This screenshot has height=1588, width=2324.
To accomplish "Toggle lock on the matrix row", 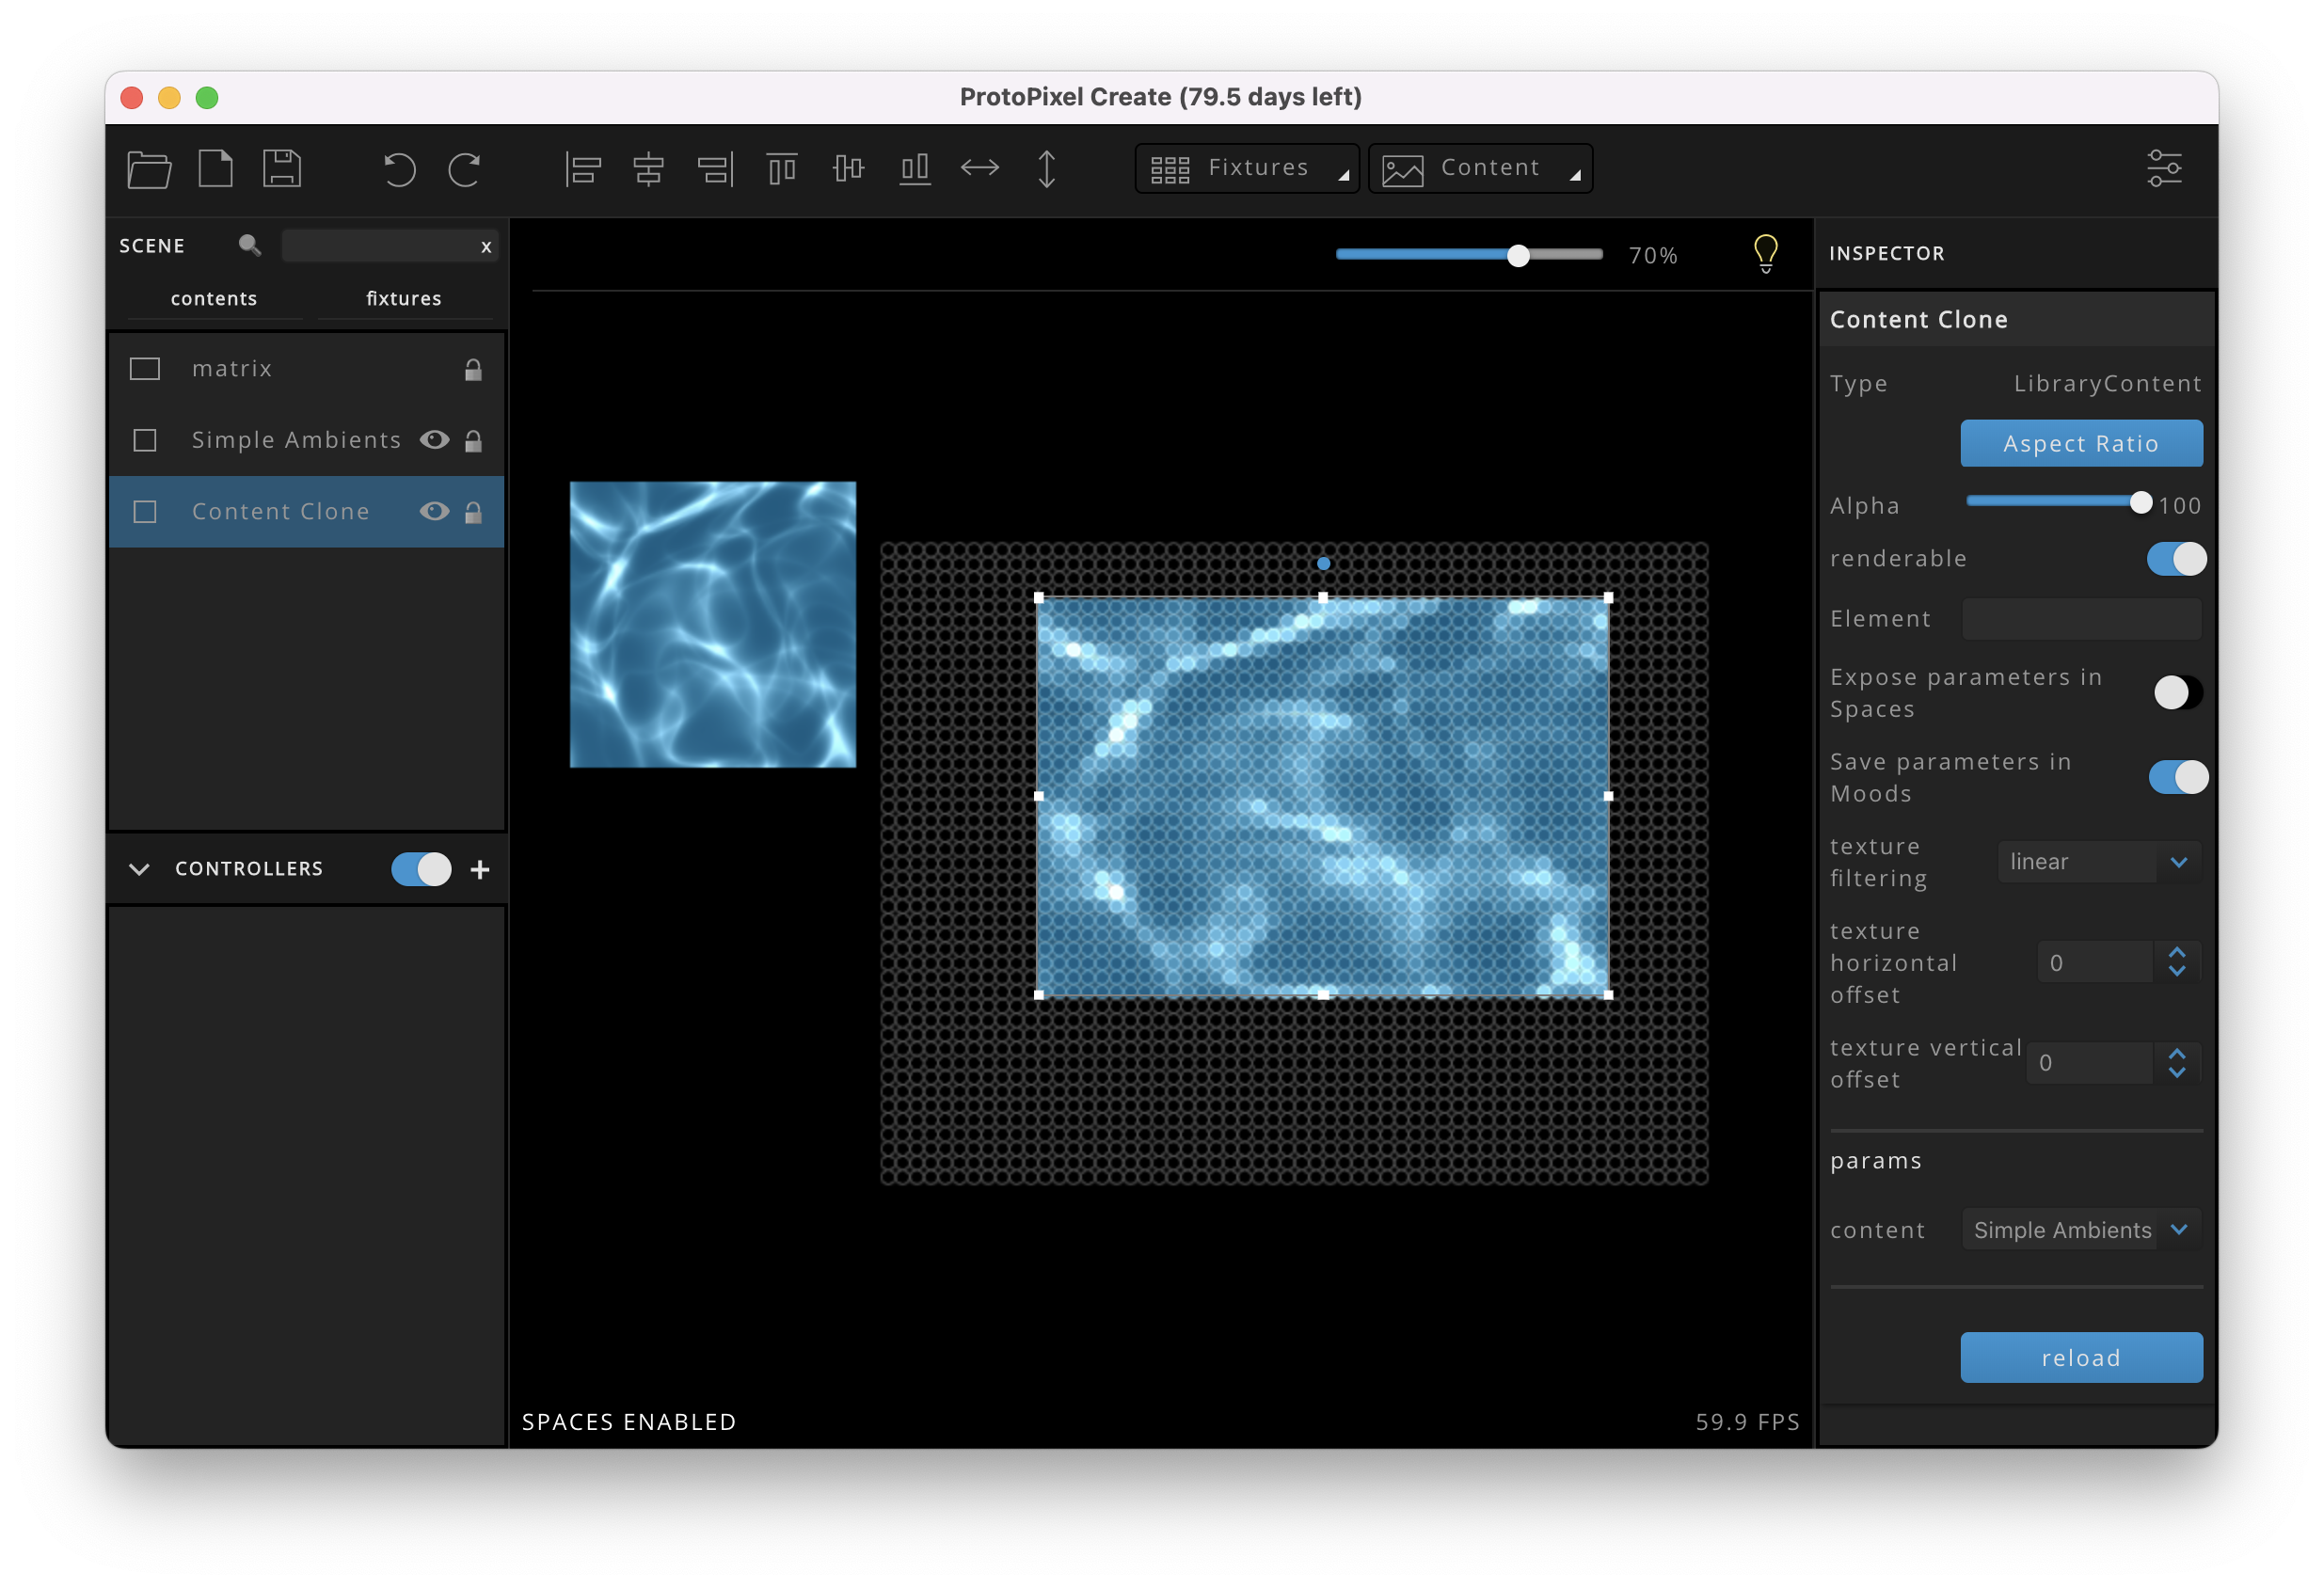I will click(x=473, y=370).
